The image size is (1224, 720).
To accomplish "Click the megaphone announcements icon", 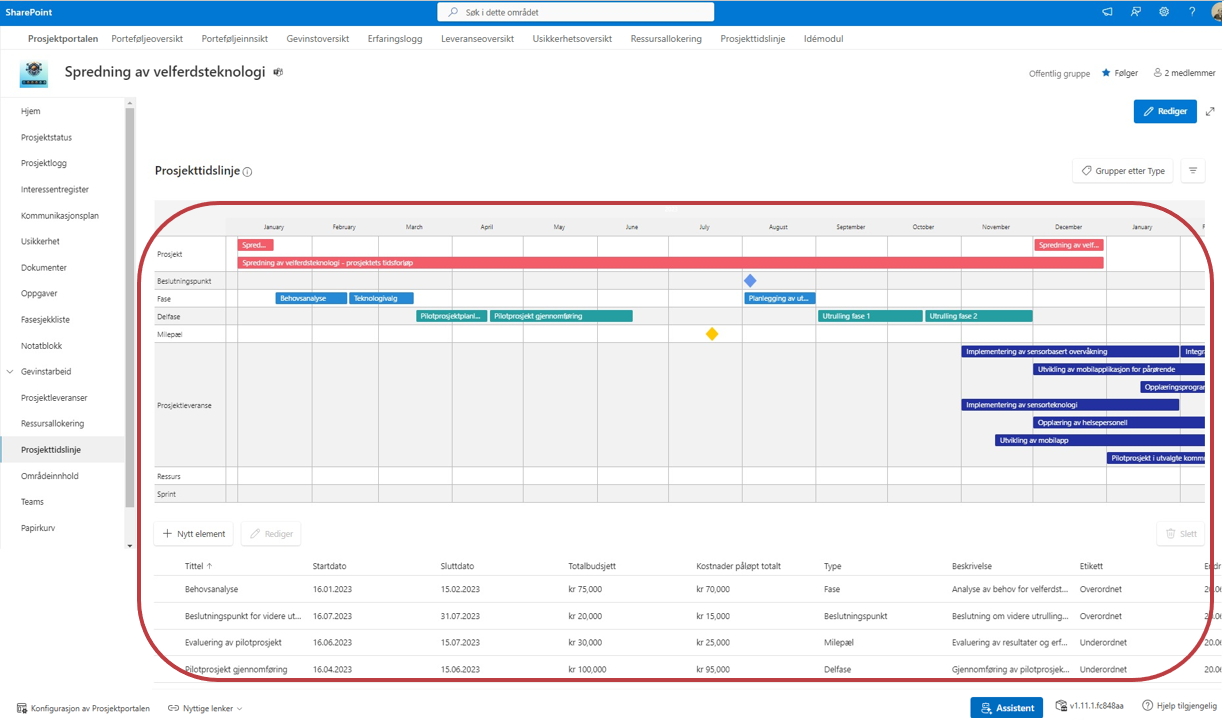I will (x=1107, y=12).
